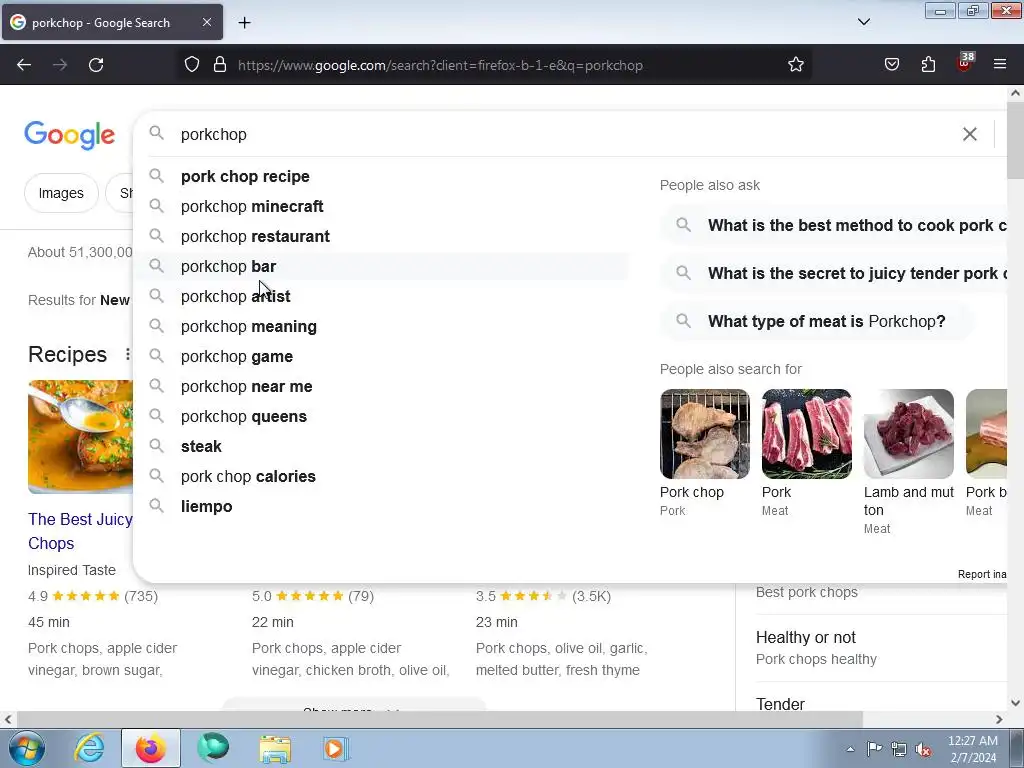Click the "Best pork chops" text
1024x768 pixels.
[x=807, y=592]
